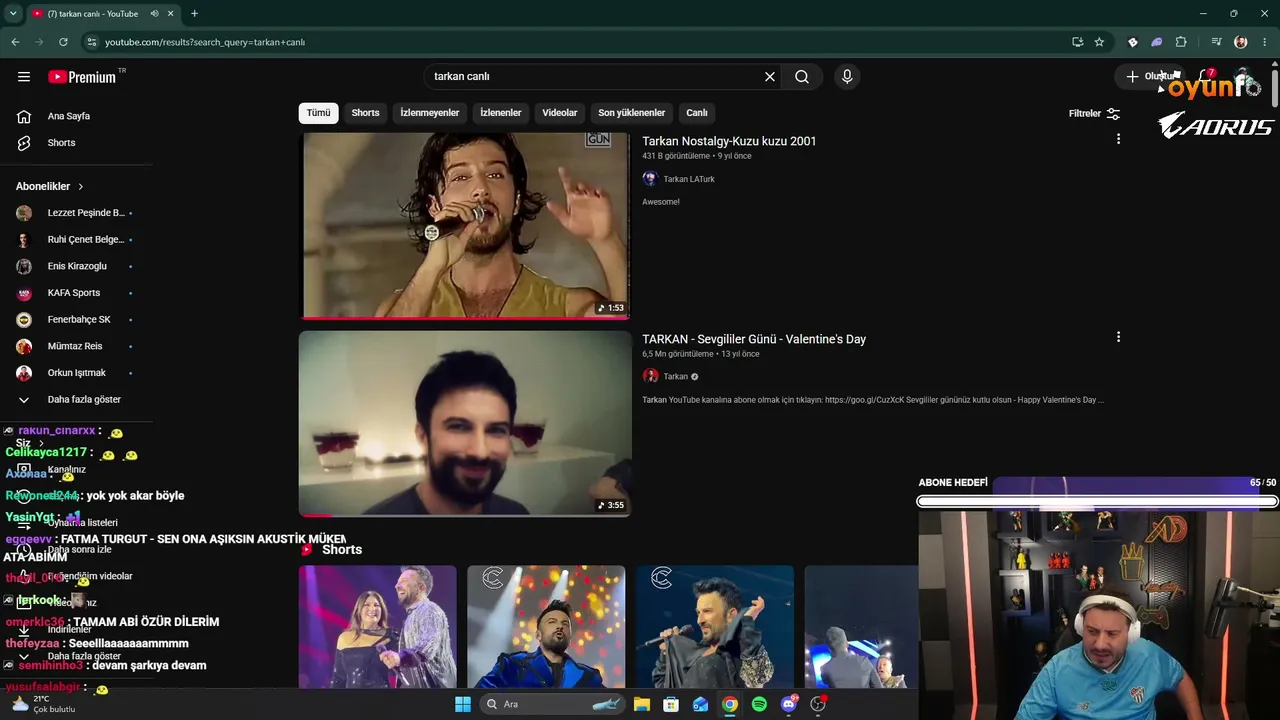This screenshot has height=720, width=1280.
Task: Open the B extension icon
Action: click(x=1133, y=42)
